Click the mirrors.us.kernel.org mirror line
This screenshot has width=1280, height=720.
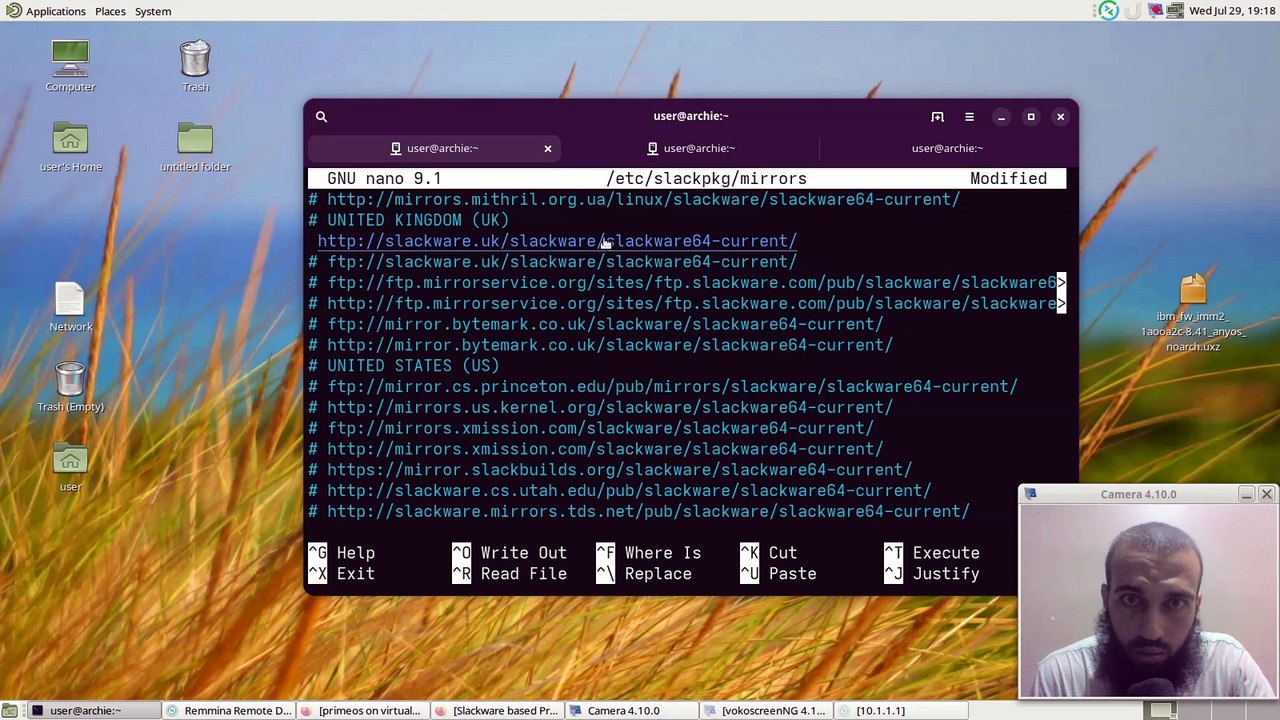pyautogui.click(x=600, y=408)
